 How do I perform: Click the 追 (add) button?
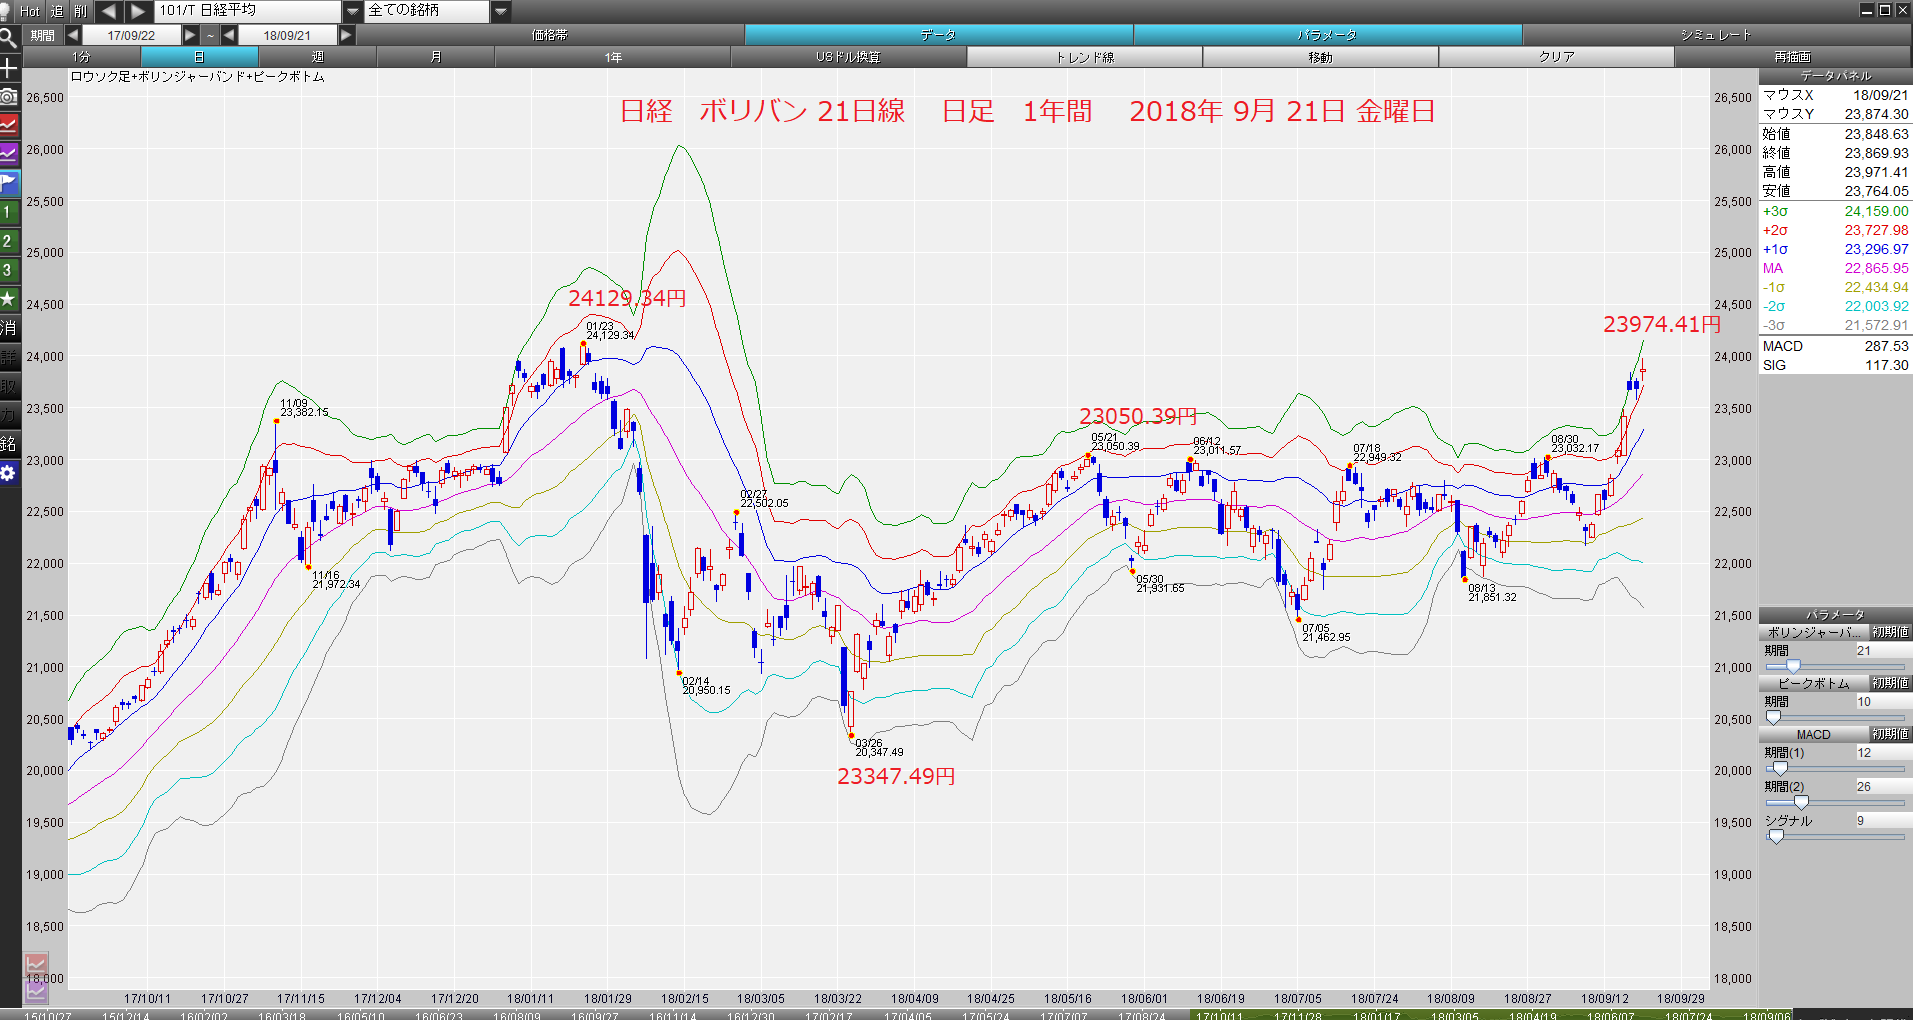pos(56,11)
